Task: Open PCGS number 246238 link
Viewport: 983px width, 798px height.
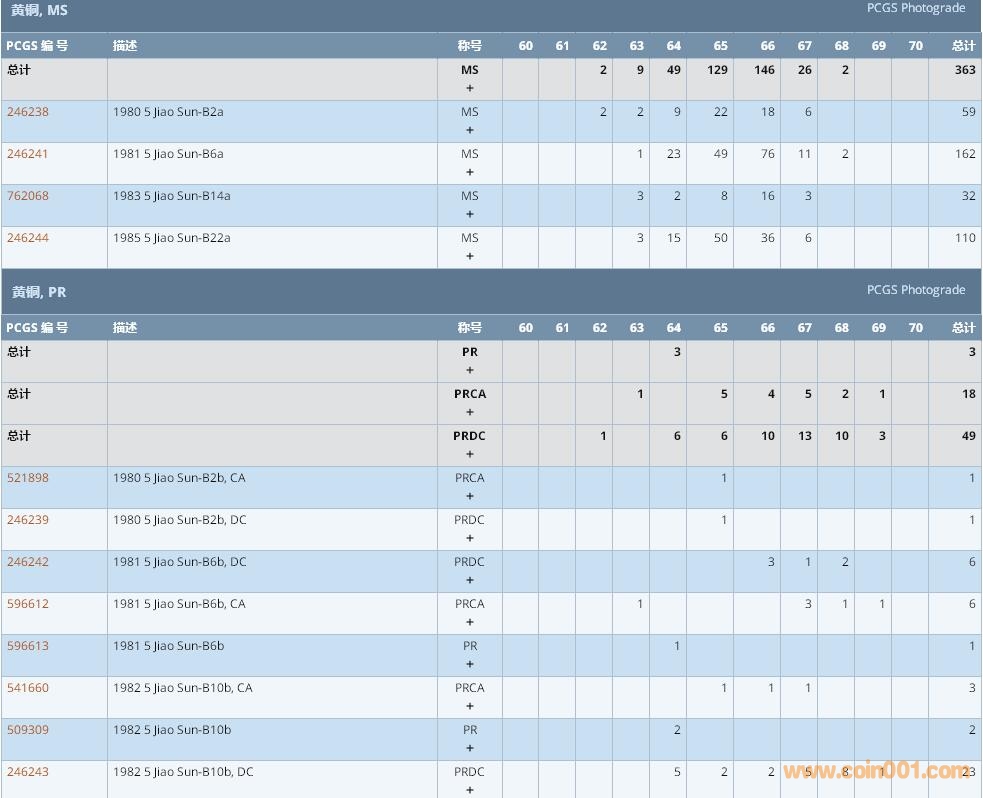Action: [27, 112]
